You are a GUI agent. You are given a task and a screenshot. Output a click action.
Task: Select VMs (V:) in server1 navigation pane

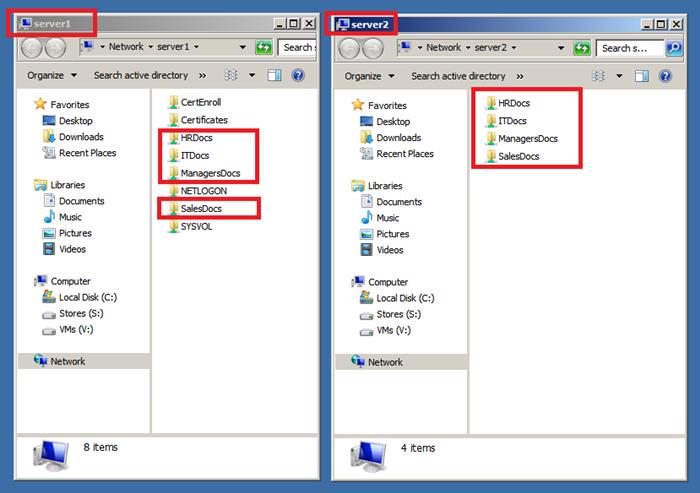pos(68,330)
